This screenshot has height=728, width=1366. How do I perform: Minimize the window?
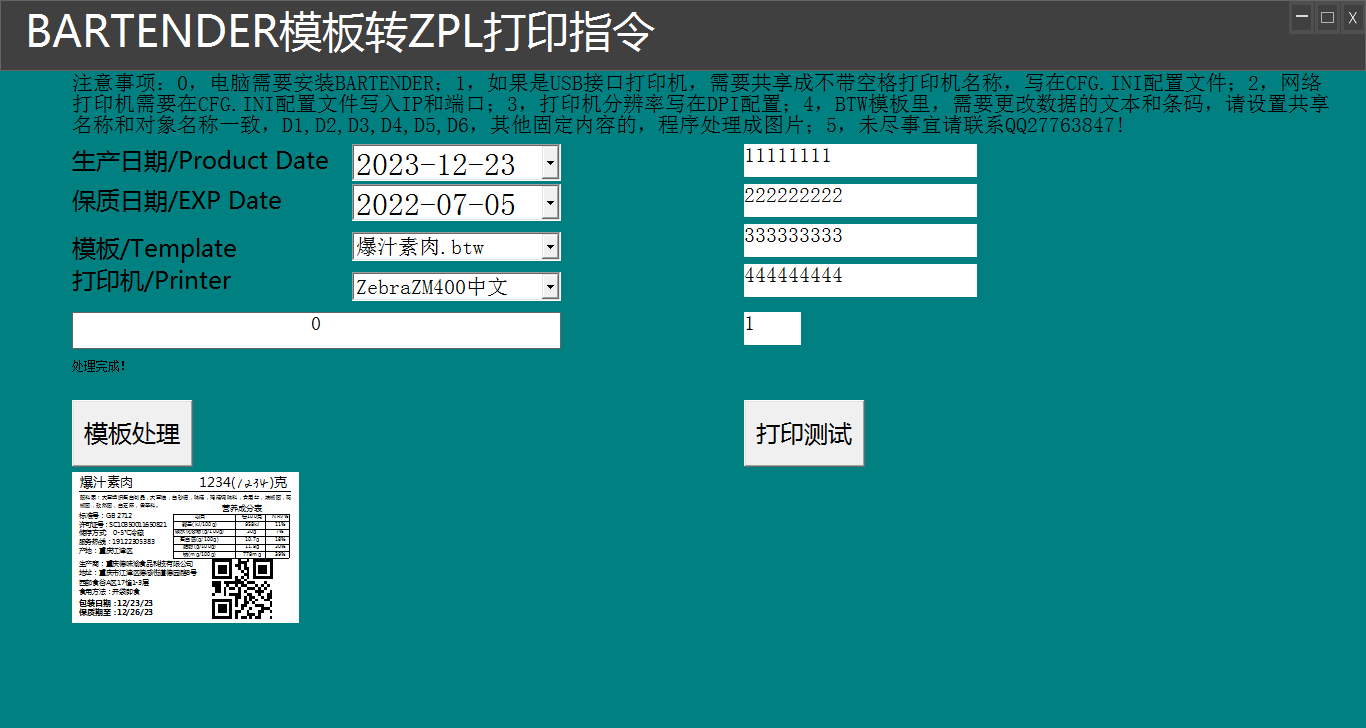point(1302,17)
